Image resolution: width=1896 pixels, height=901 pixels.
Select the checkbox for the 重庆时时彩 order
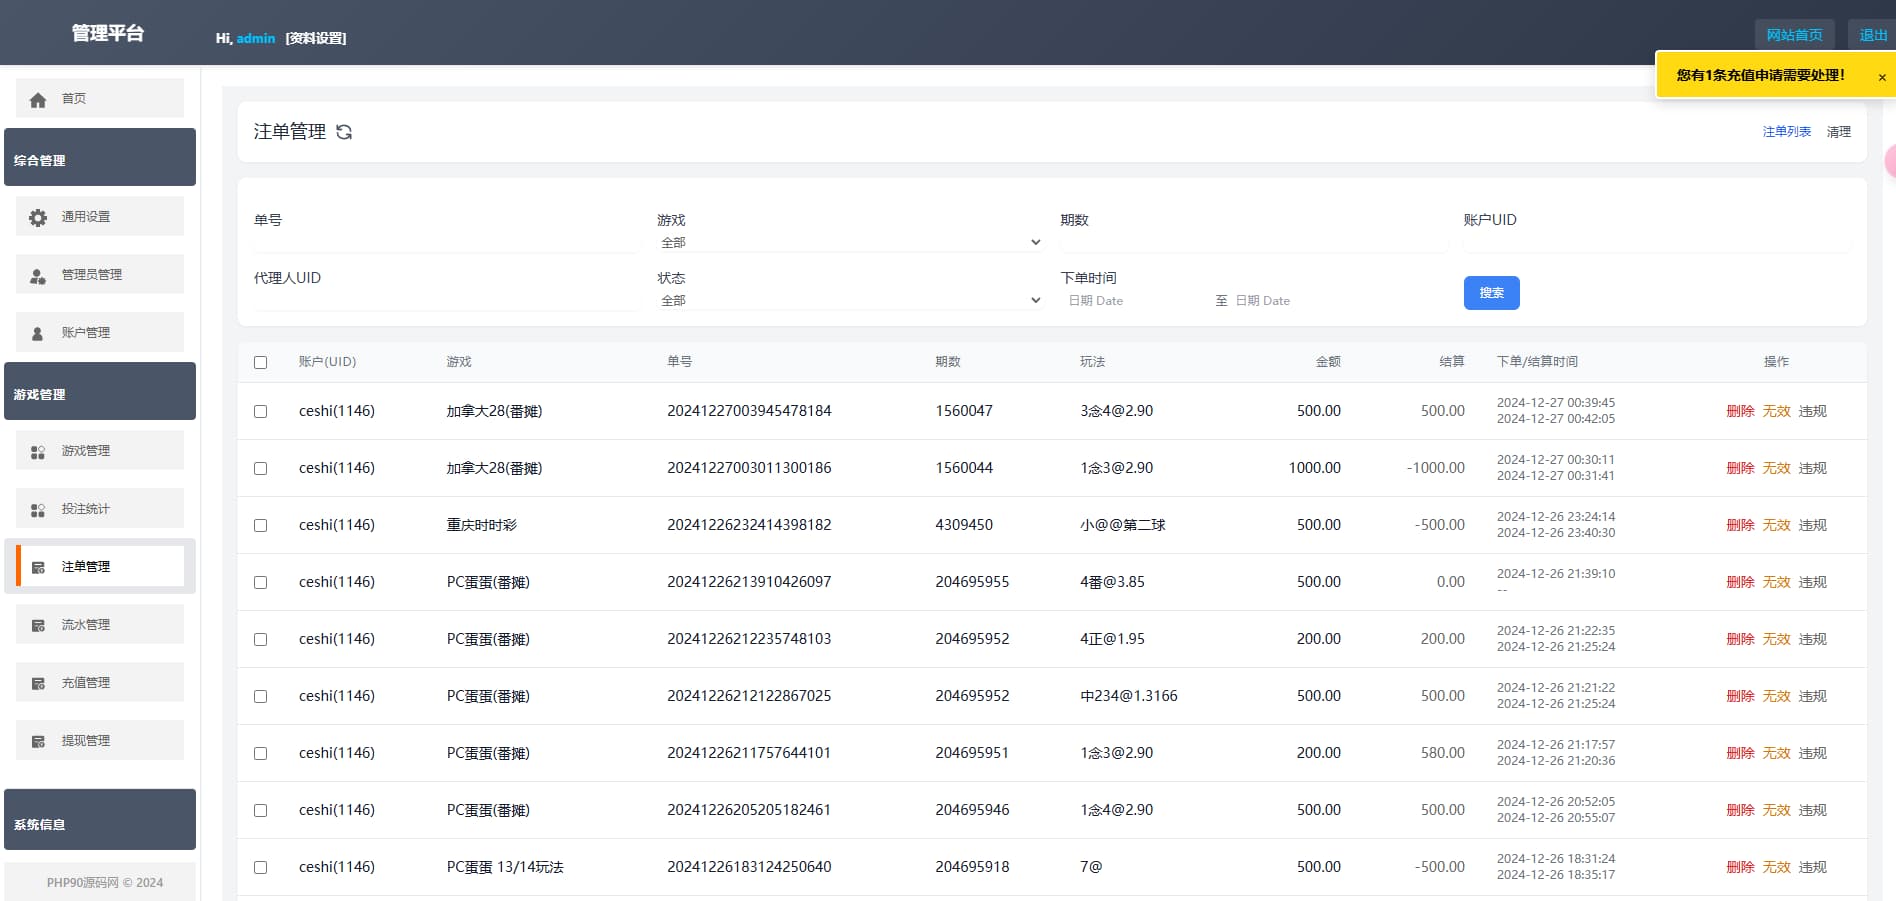(261, 525)
